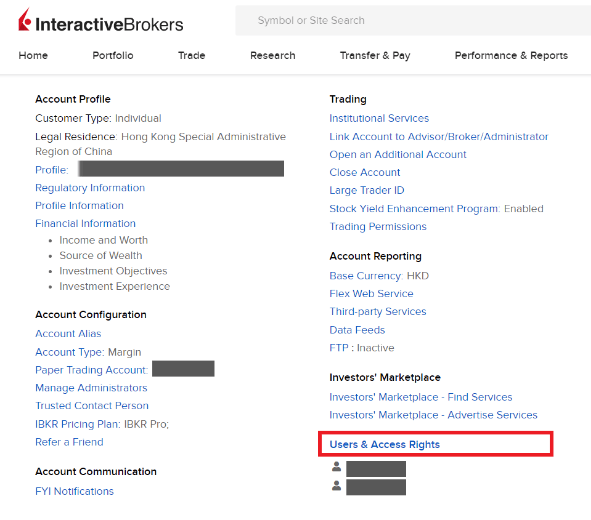Click the Legal Residence text

click(x=161, y=144)
